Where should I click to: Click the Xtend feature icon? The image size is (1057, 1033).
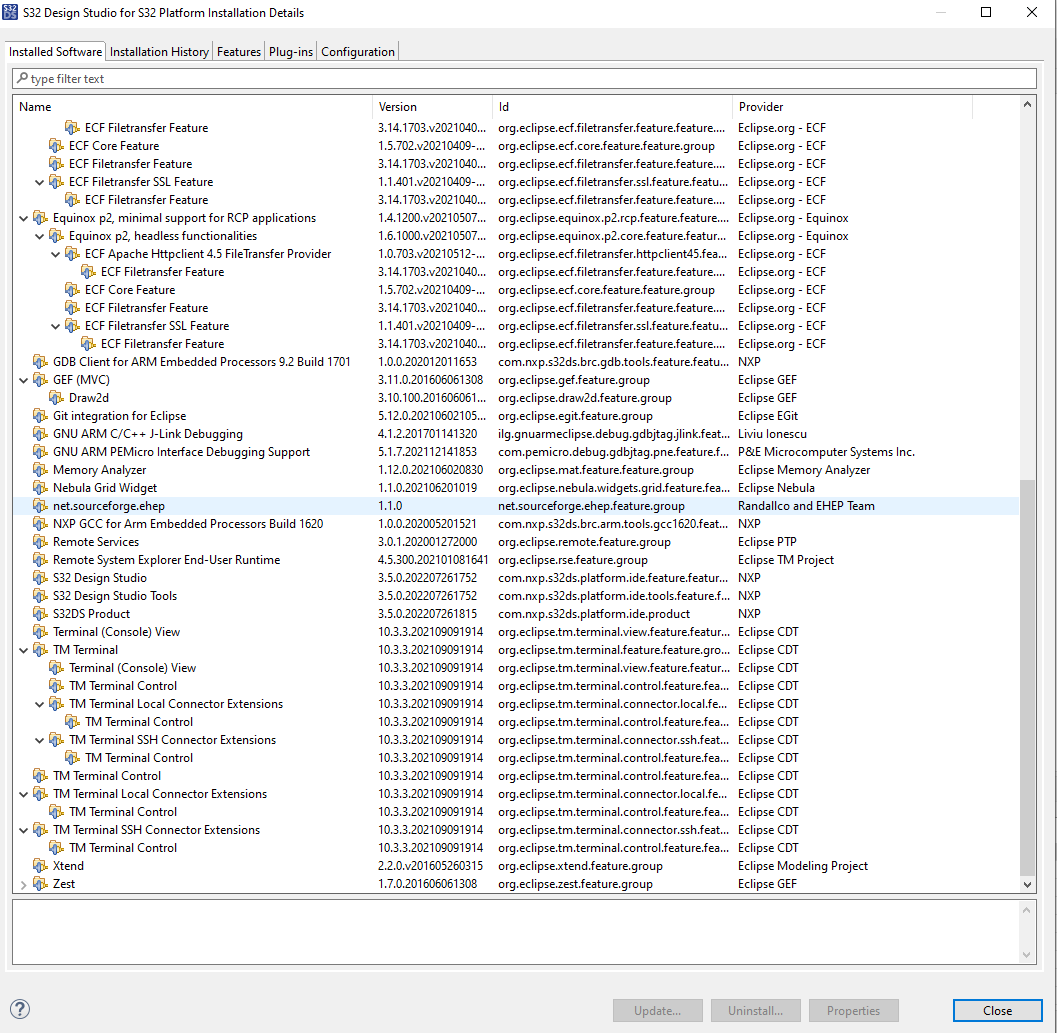click(39, 865)
